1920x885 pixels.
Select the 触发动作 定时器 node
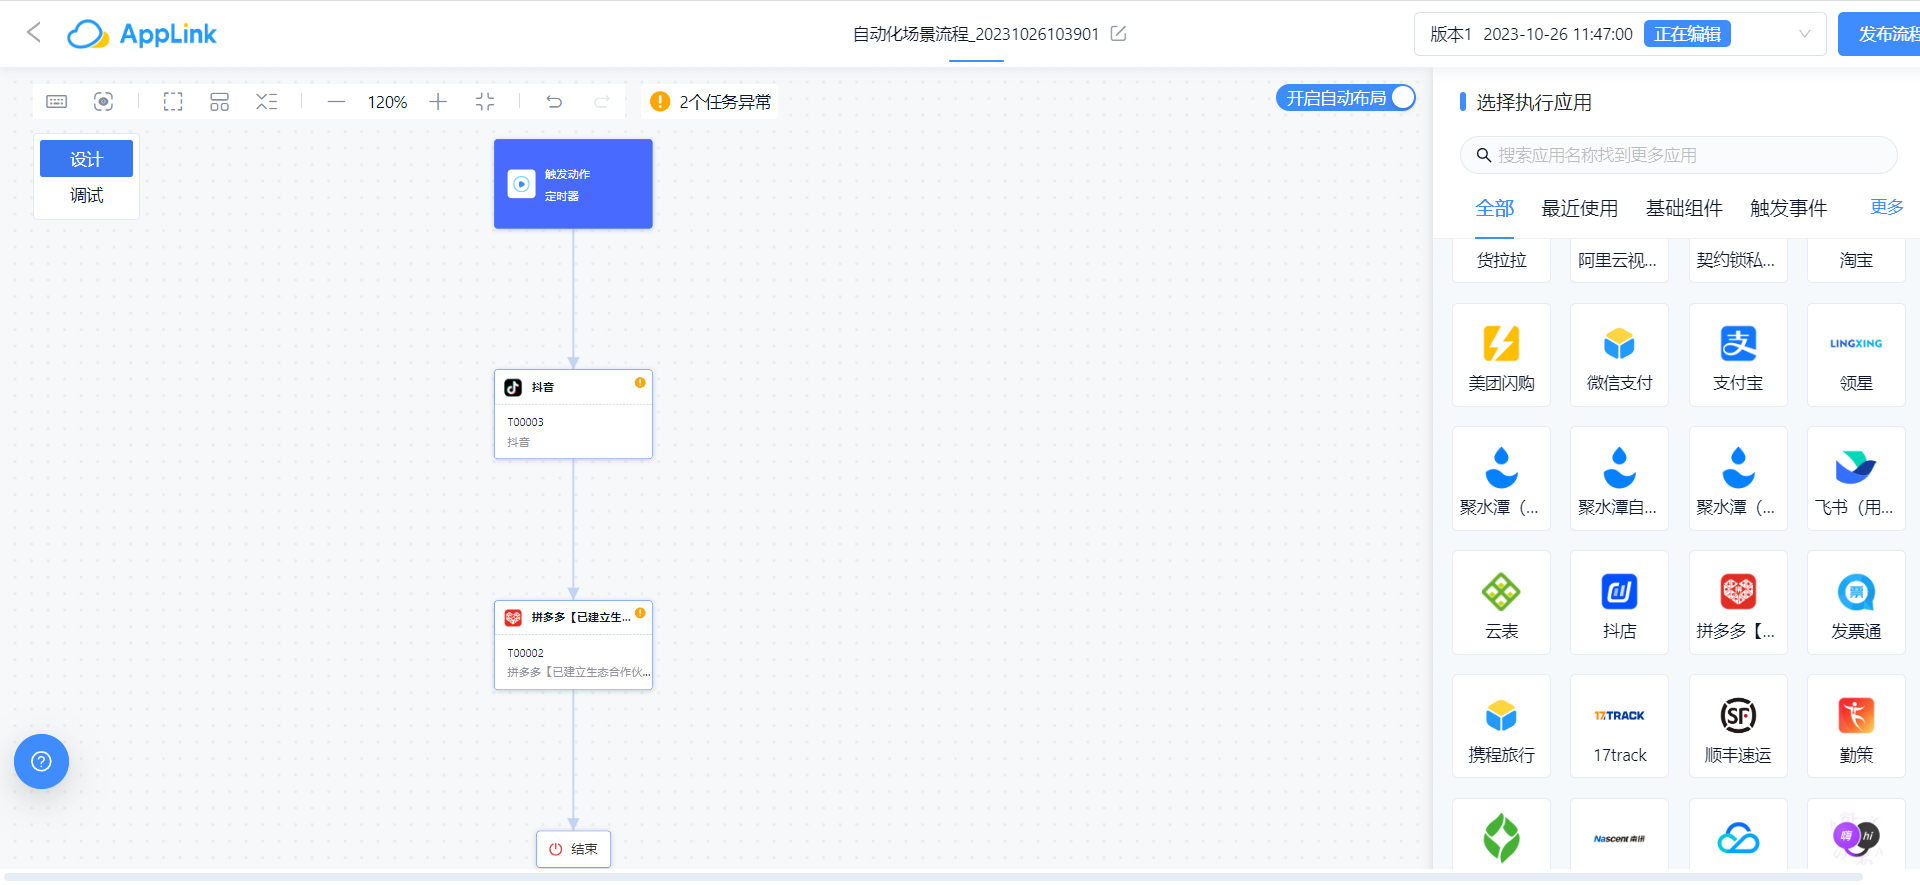[573, 184]
